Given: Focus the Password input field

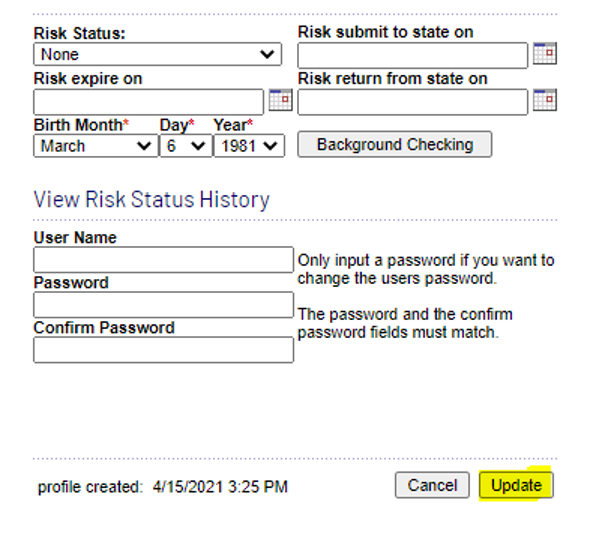Looking at the screenshot, I should tap(163, 305).
